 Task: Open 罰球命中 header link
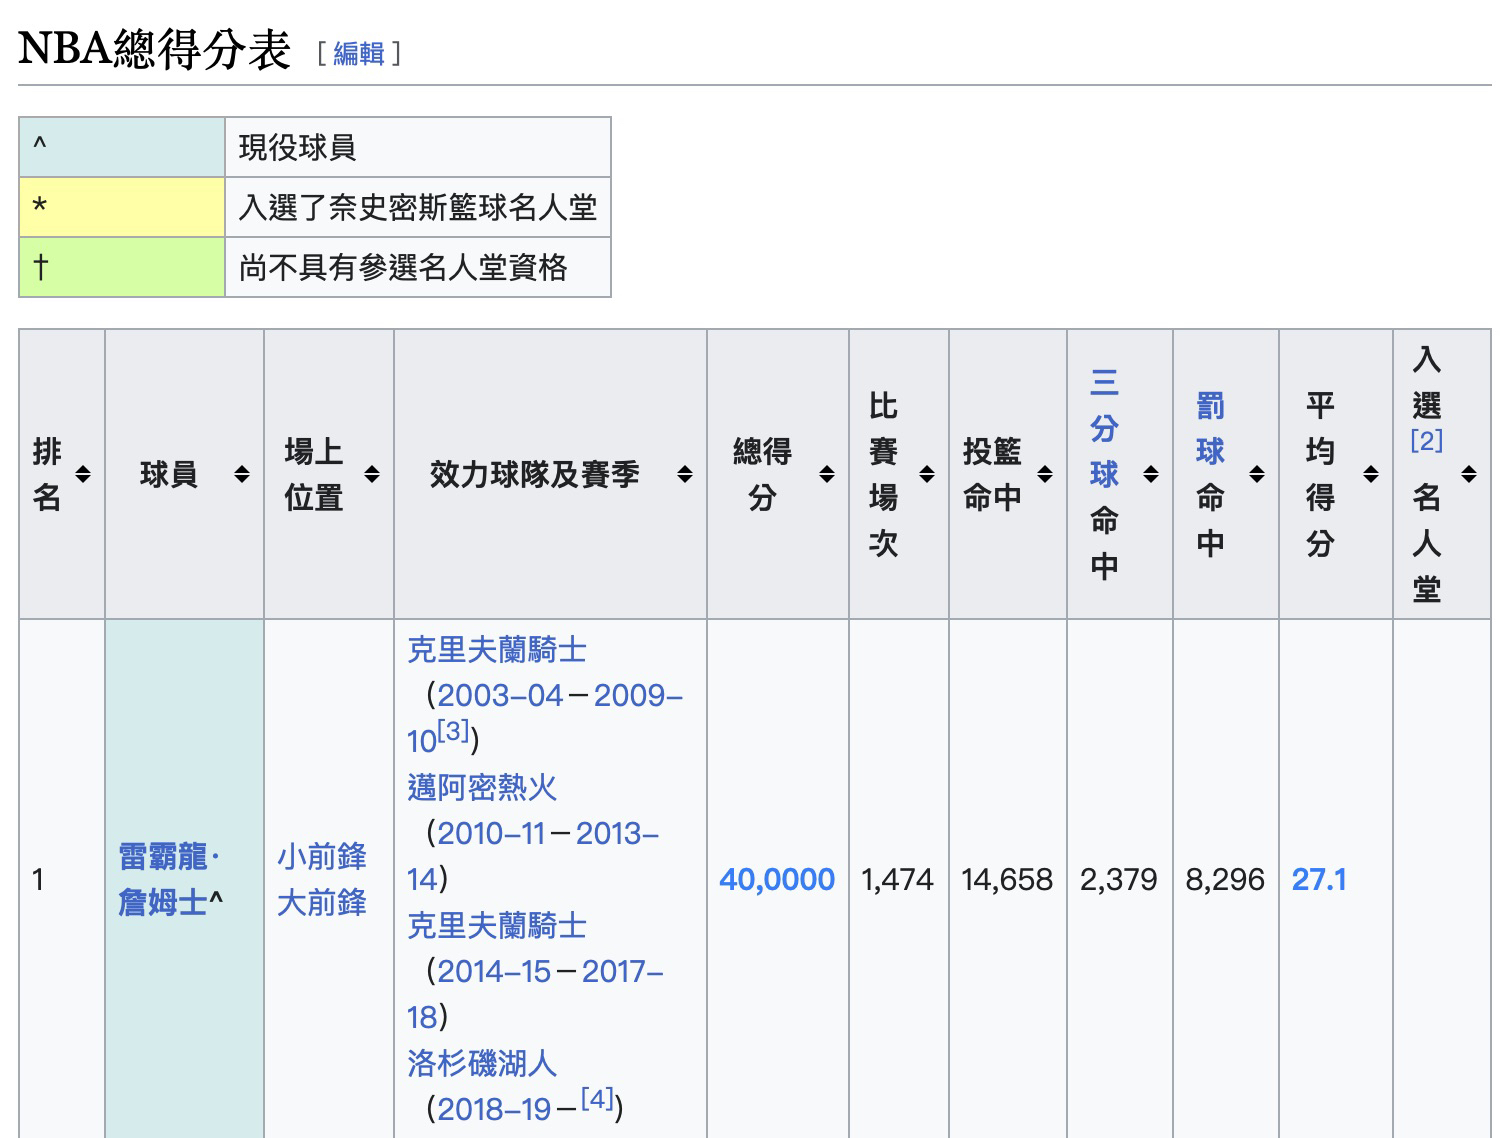tap(1210, 428)
